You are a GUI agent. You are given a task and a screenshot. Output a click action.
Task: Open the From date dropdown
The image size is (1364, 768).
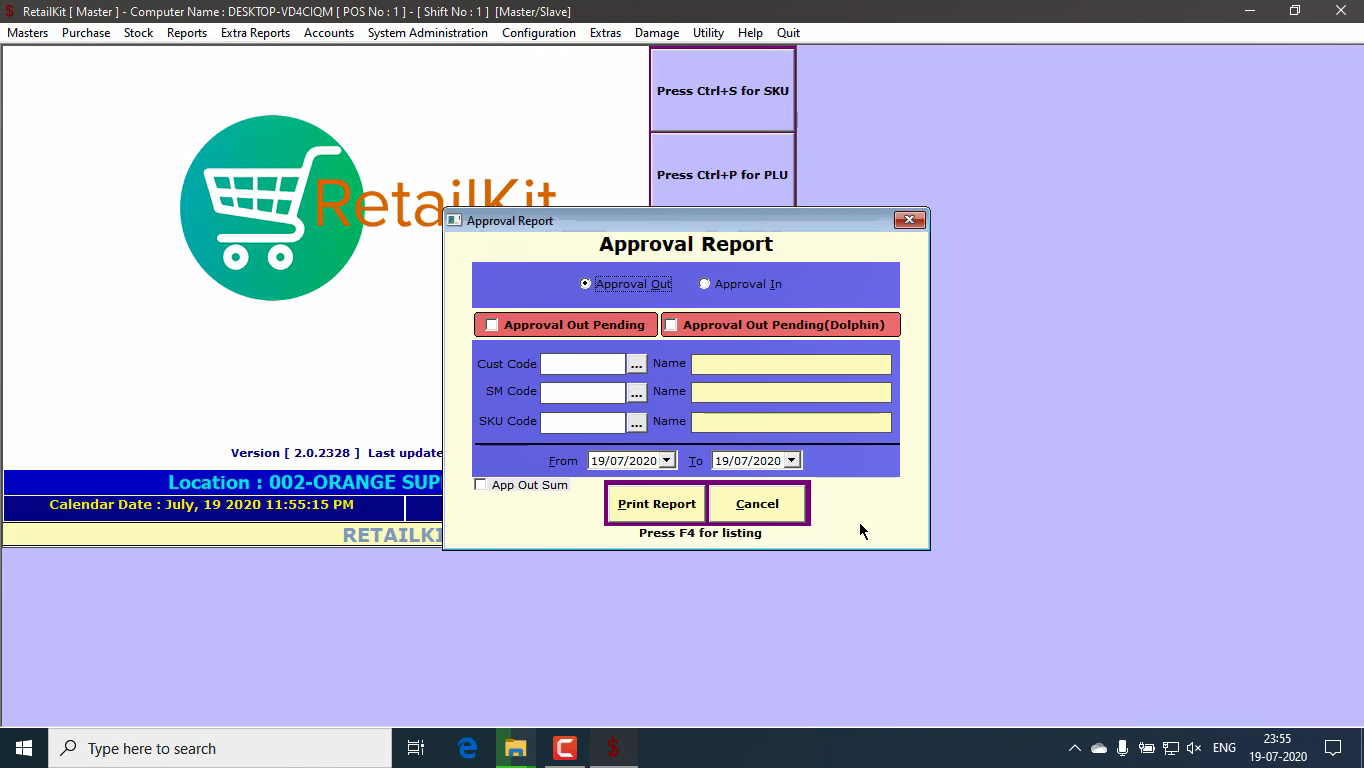click(x=667, y=461)
